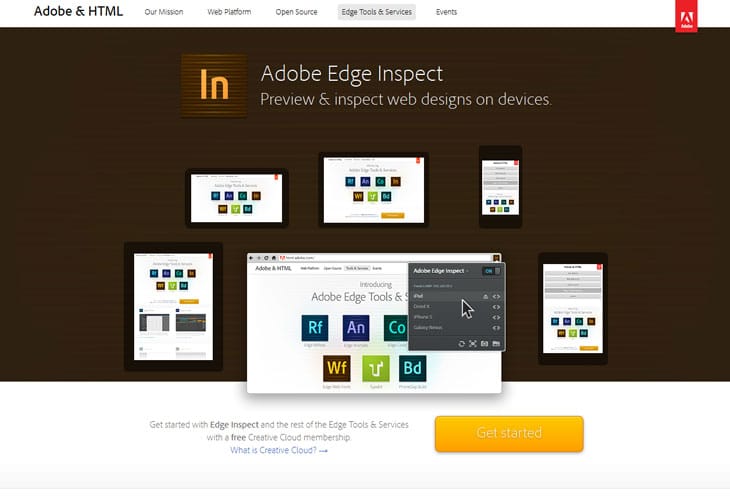Click the portrait tablet thumbnail on the left
This screenshot has height=500, width=730.
pyautogui.click(x=173, y=306)
